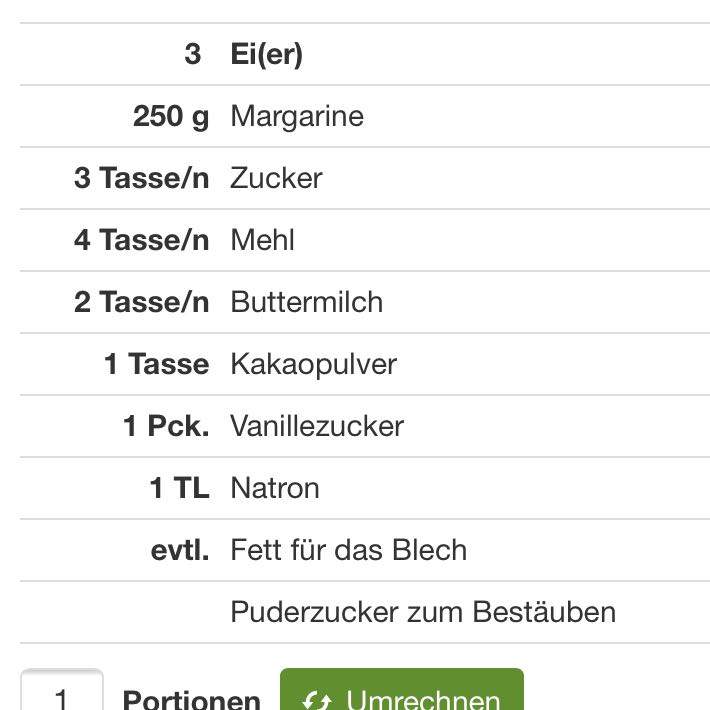The height and width of the screenshot is (710, 710).
Task: Click the refresh arrows icon on Umrechnen
Action: click(317, 698)
